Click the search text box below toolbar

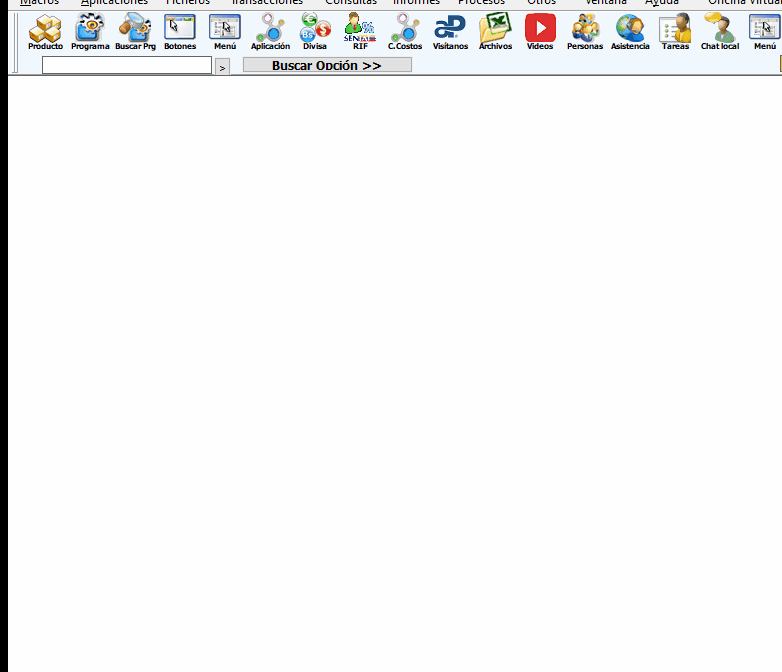[127, 65]
